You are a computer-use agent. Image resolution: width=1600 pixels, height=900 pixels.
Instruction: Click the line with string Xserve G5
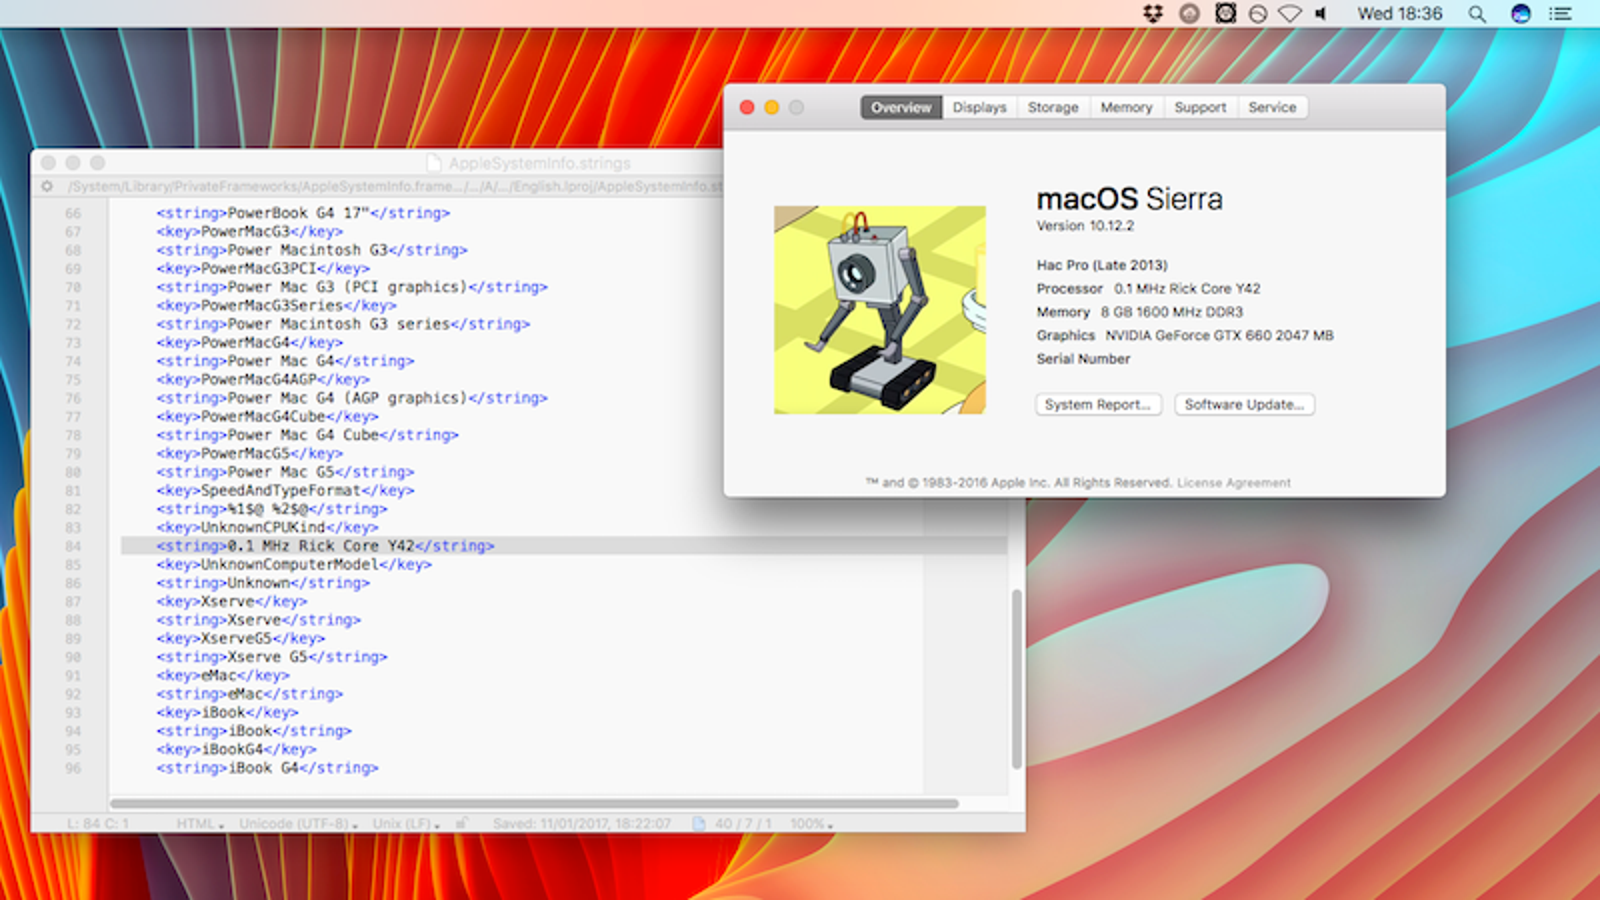pyautogui.click(x=271, y=657)
